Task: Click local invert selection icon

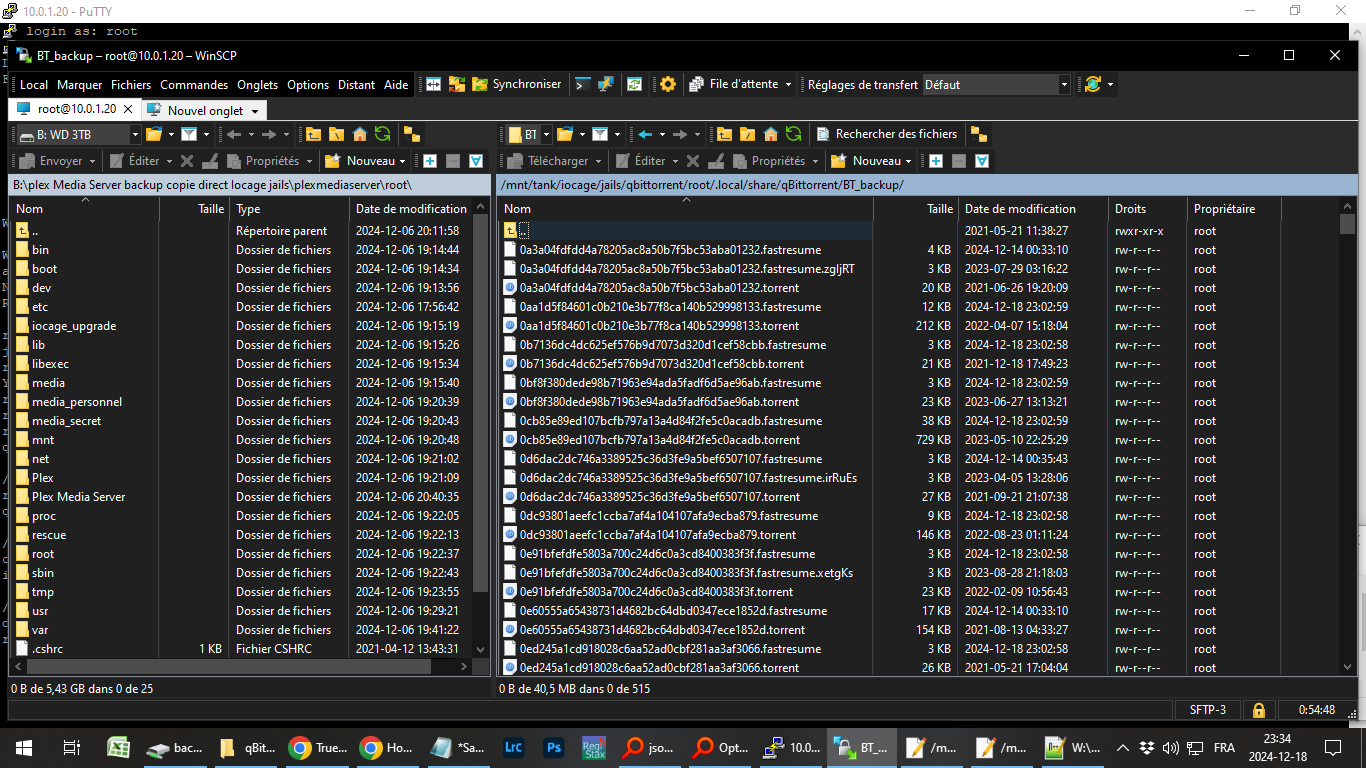Action: (x=476, y=161)
